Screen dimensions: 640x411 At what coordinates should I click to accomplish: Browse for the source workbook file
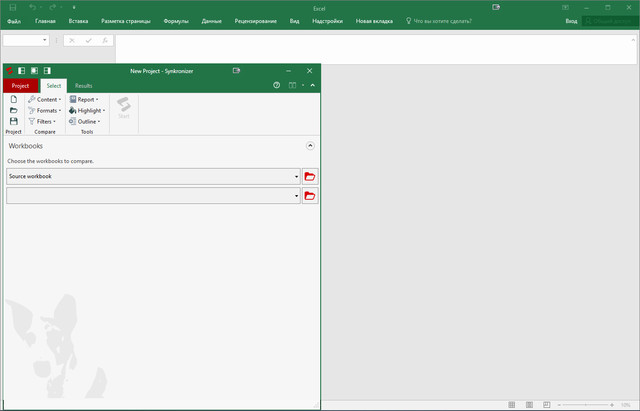click(x=310, y=176)
